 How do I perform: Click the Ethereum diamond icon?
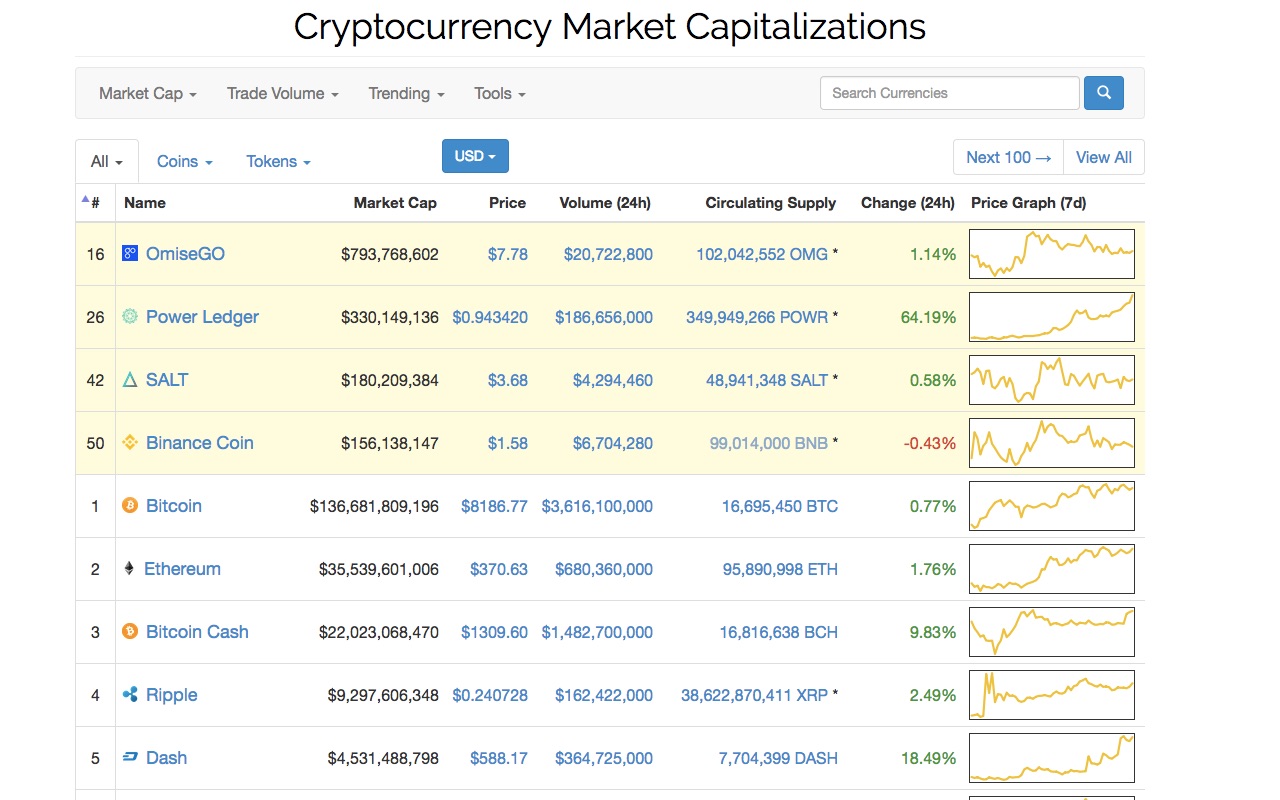click(x=129, y=568)
